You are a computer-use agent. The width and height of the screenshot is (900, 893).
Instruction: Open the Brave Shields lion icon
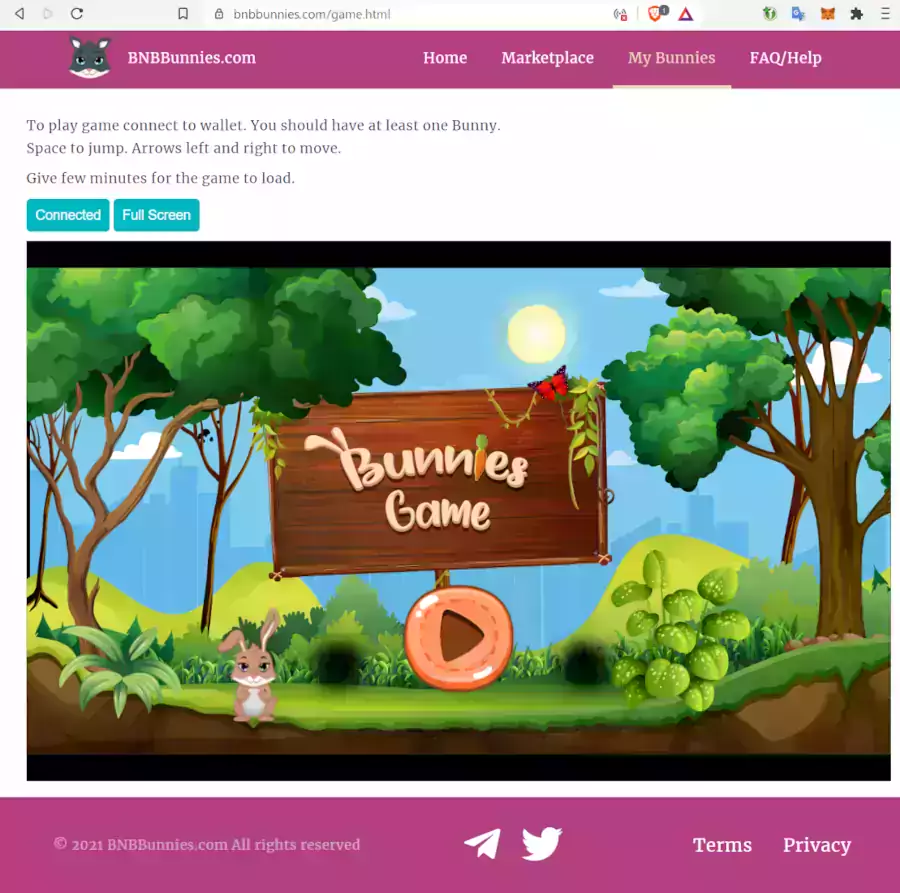coord(657,13)
